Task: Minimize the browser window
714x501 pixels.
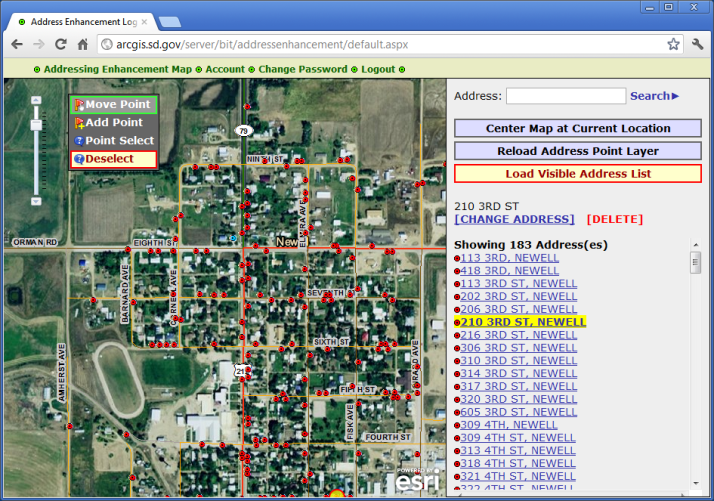Action: [x=650, y=7]
